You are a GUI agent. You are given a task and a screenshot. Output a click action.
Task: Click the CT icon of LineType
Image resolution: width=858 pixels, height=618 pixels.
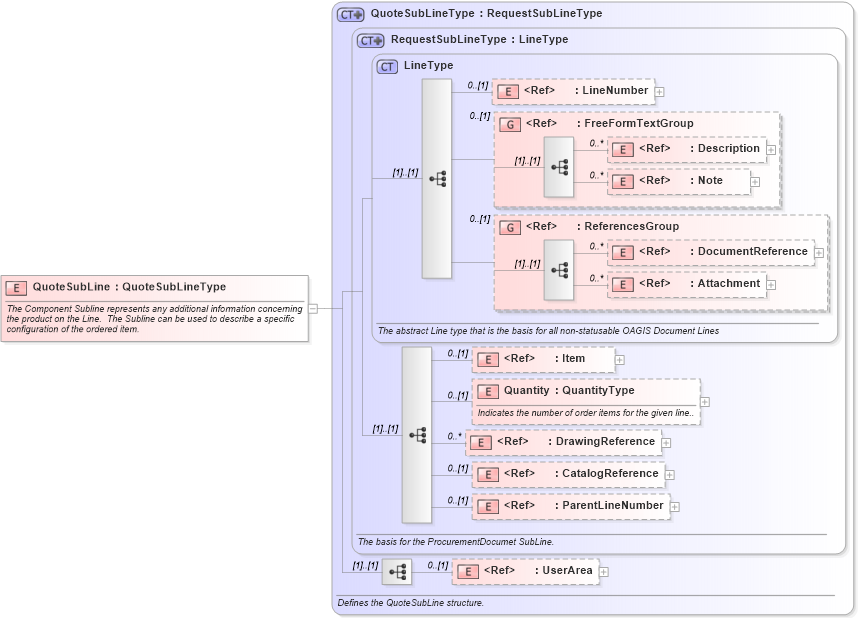(x=386, y=65)
